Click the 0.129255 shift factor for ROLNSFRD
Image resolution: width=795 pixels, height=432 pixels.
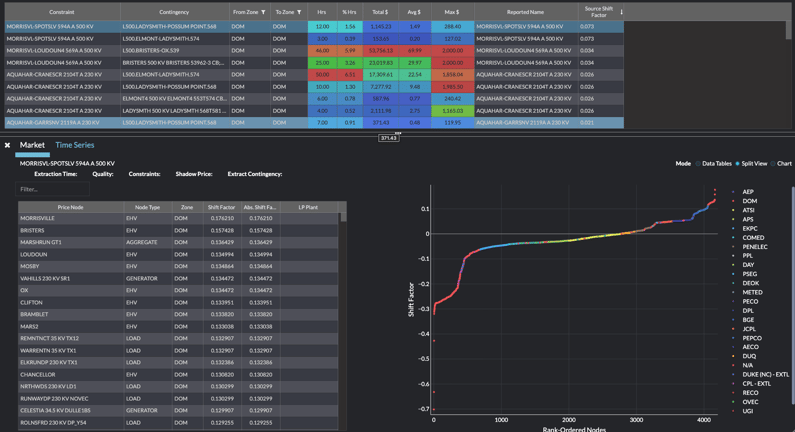222,422
